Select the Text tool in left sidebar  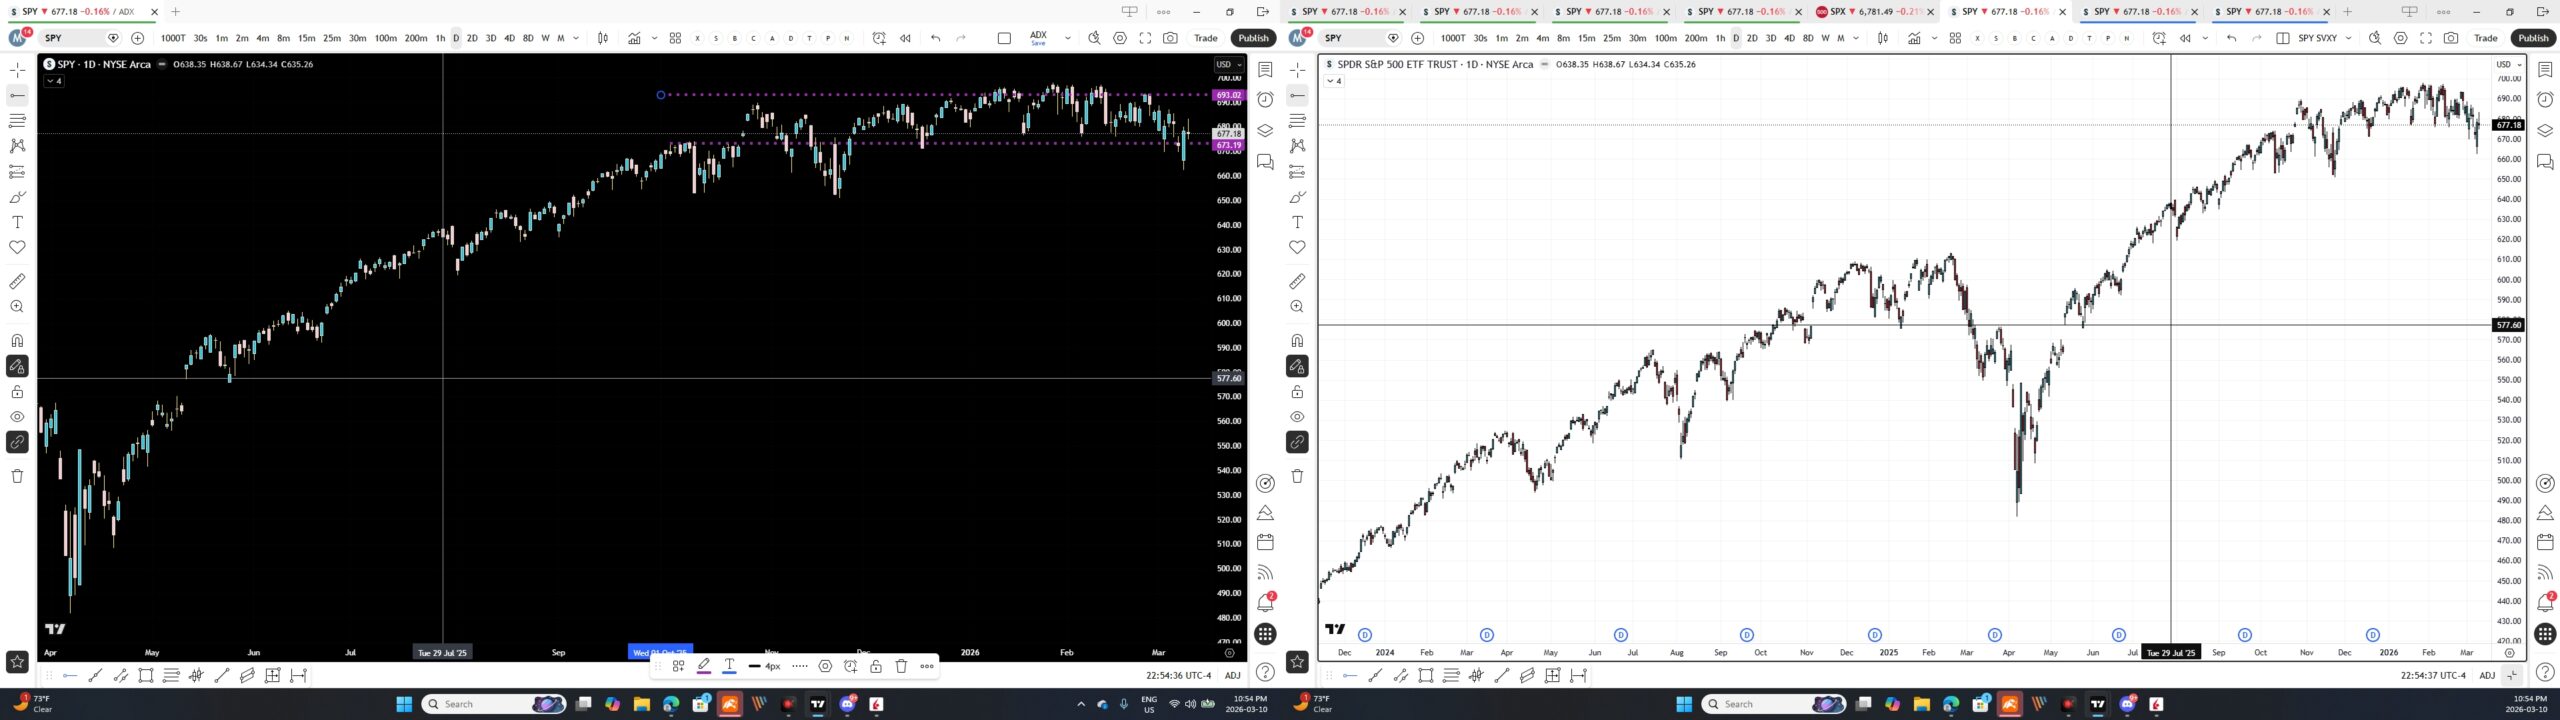coord(17,222)
